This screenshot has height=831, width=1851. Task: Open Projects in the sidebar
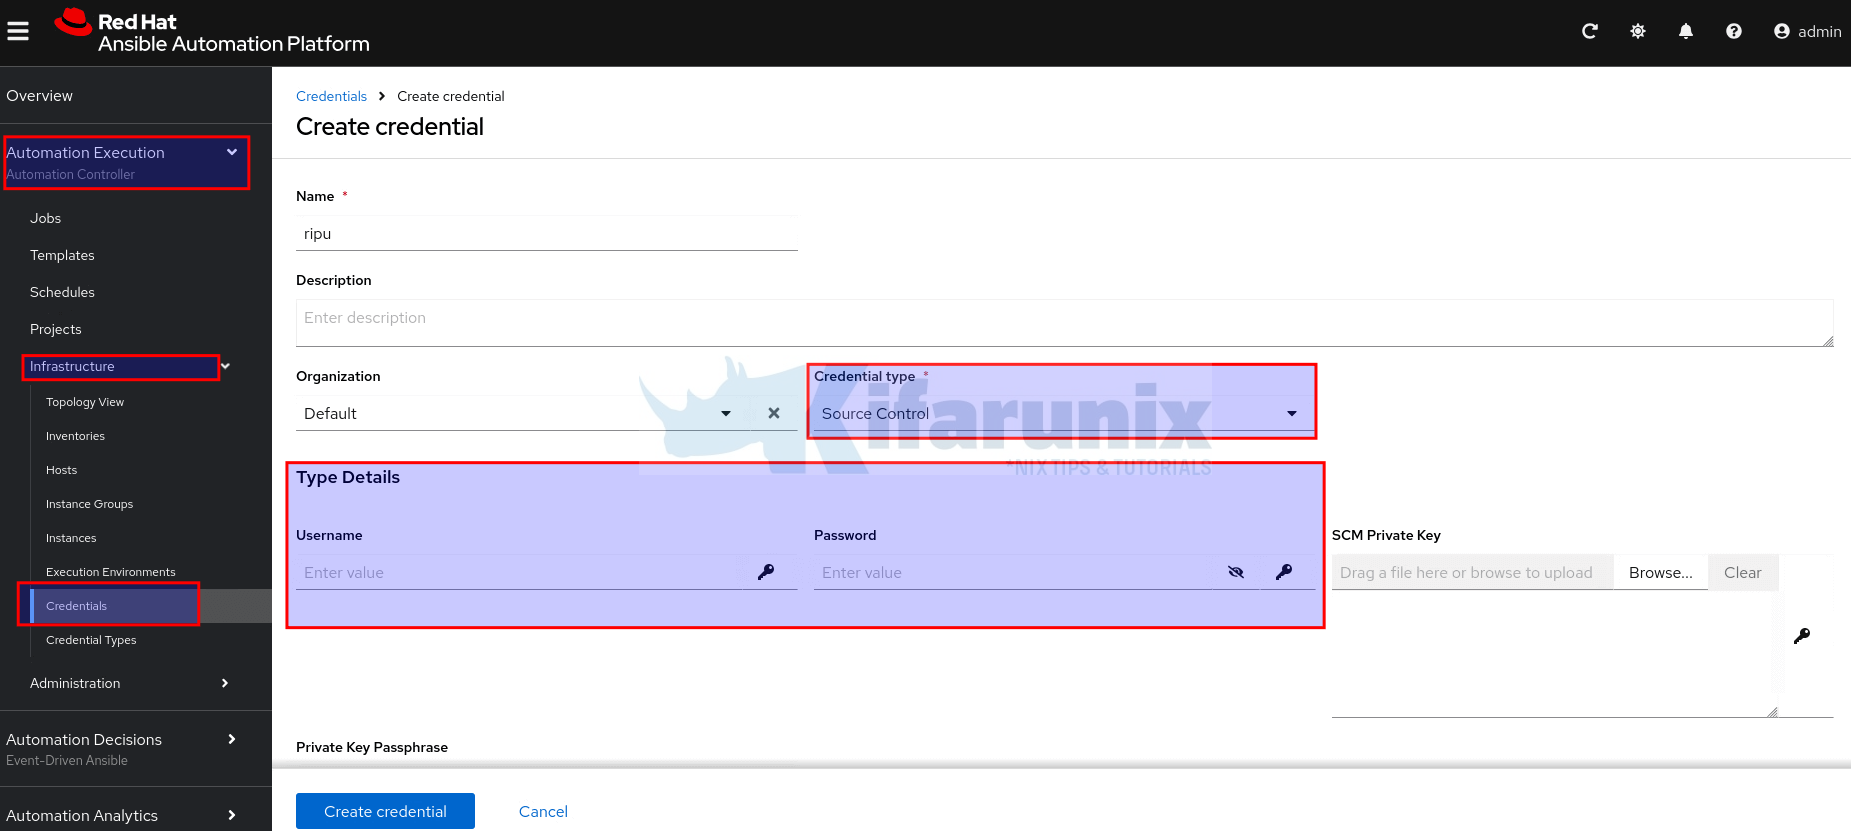tap(56, 329)
